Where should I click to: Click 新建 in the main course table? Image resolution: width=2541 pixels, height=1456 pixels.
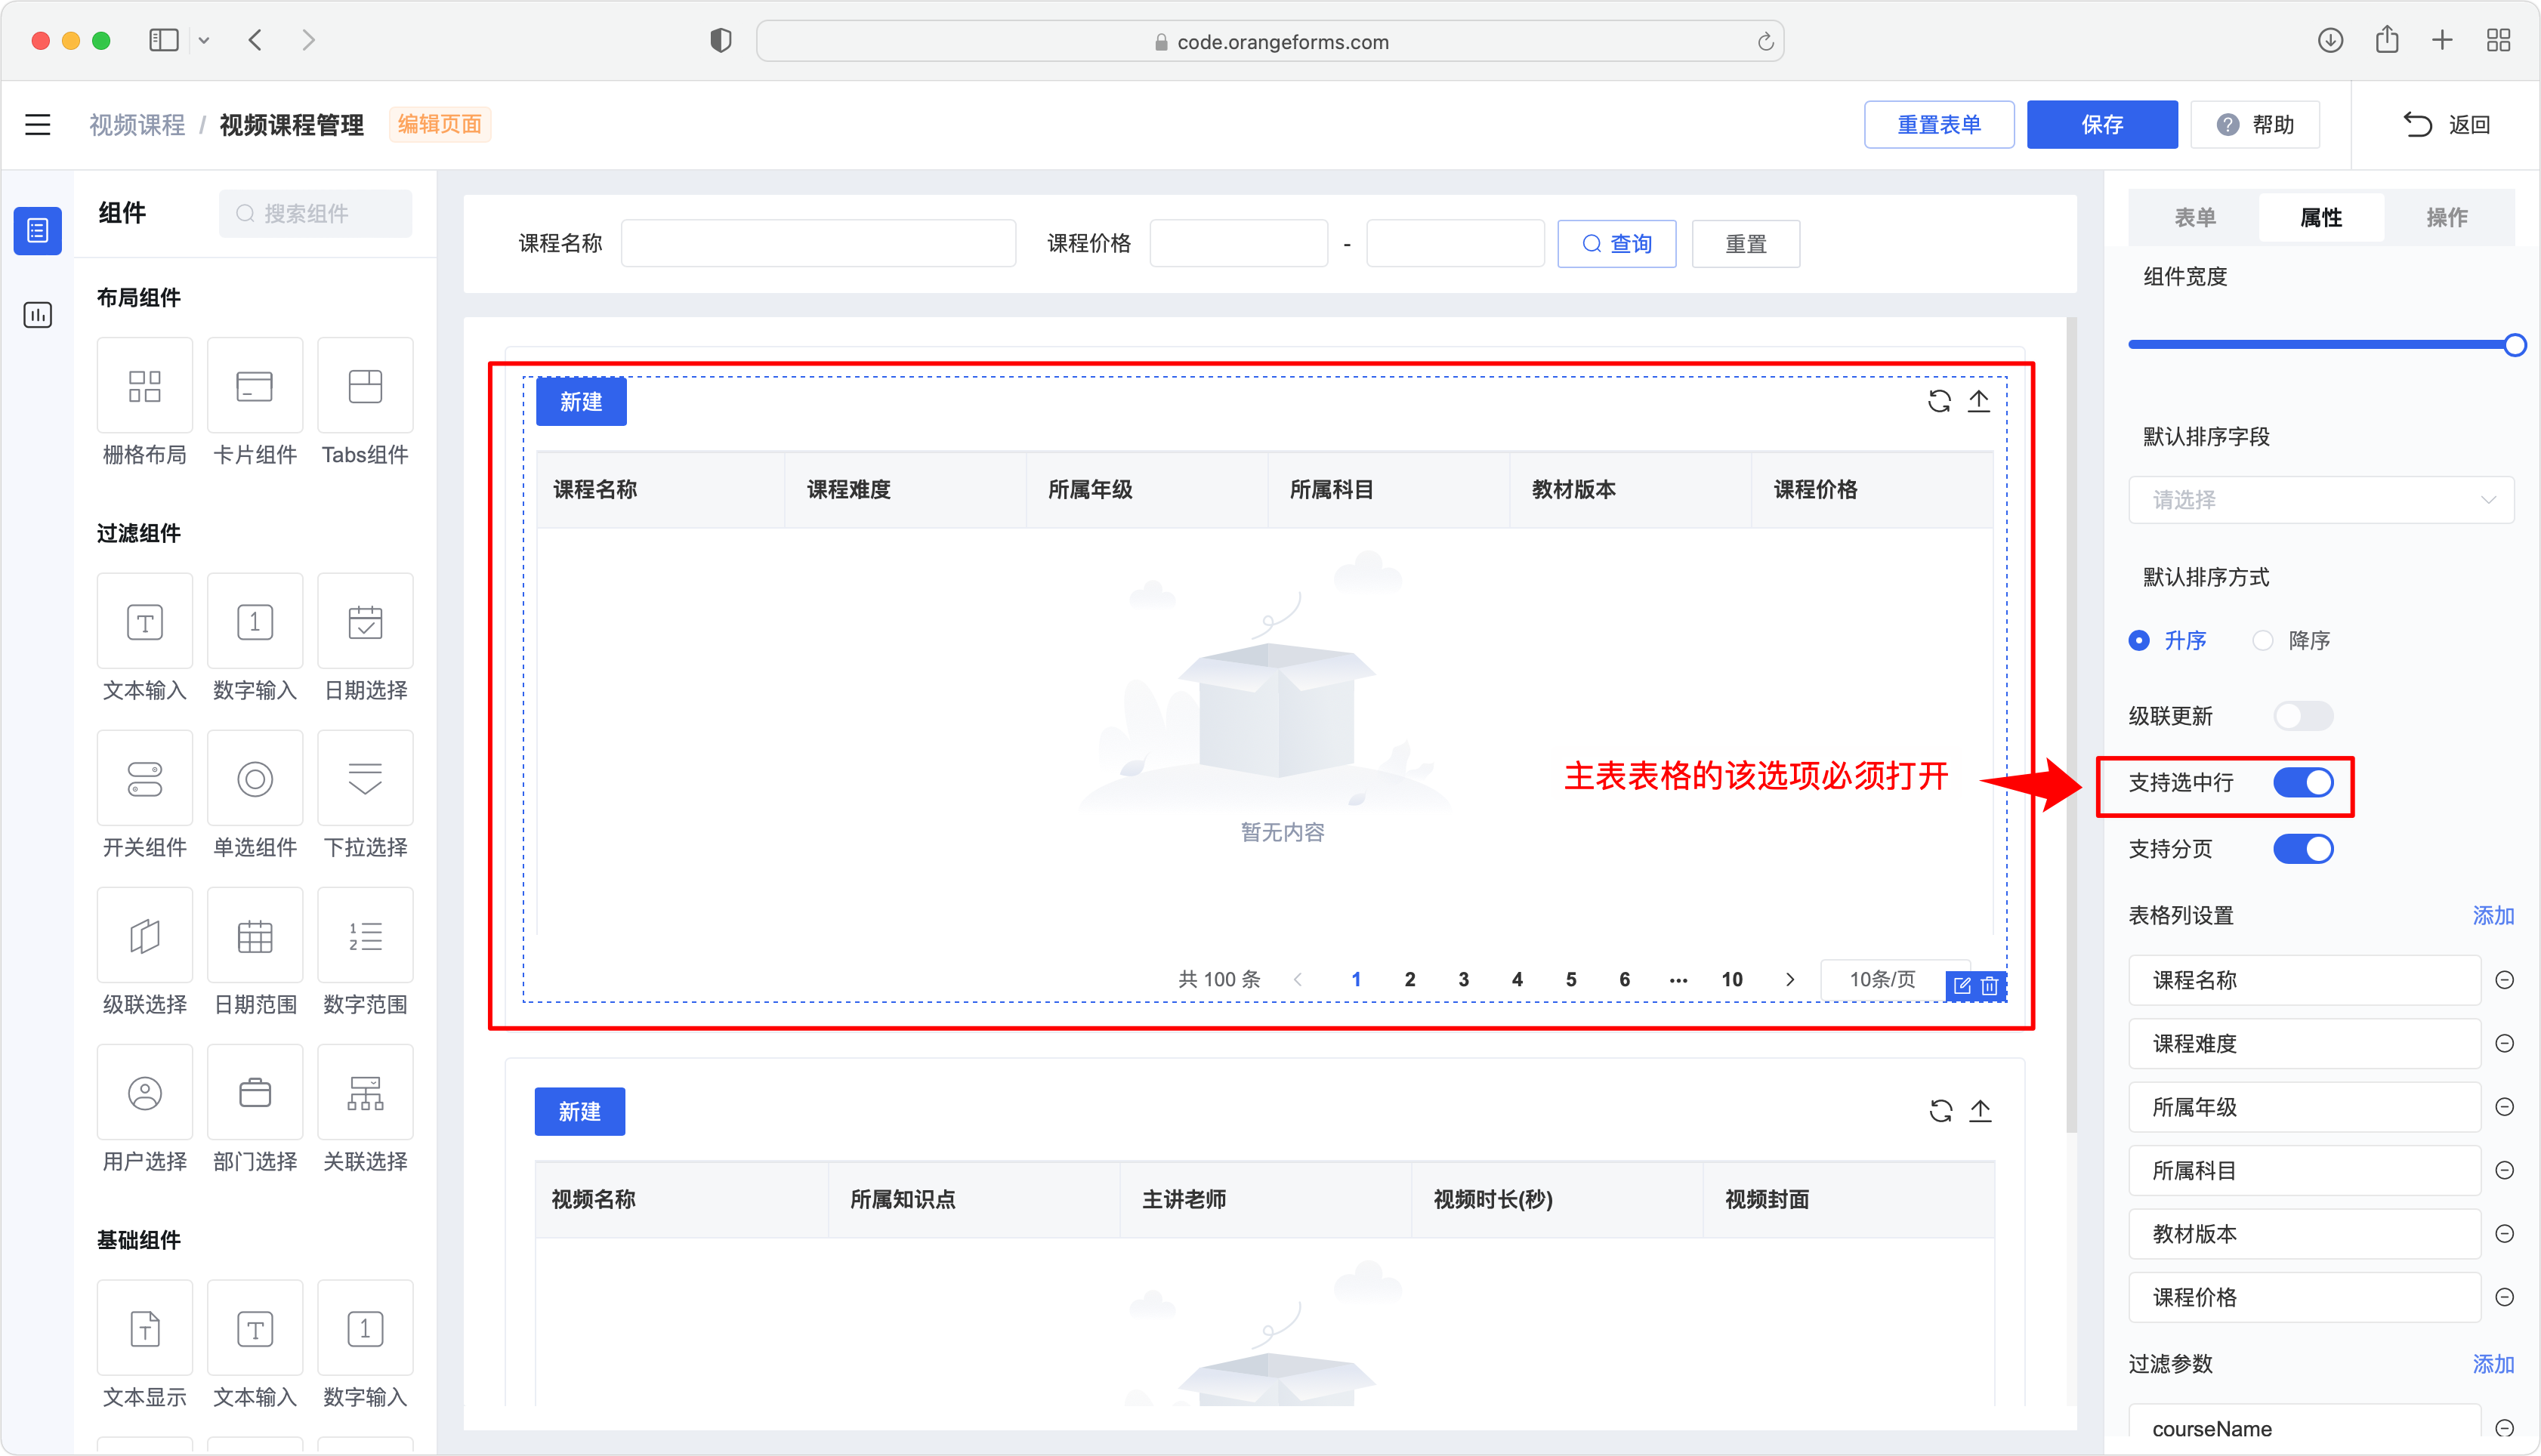click(x=581, y=402)
